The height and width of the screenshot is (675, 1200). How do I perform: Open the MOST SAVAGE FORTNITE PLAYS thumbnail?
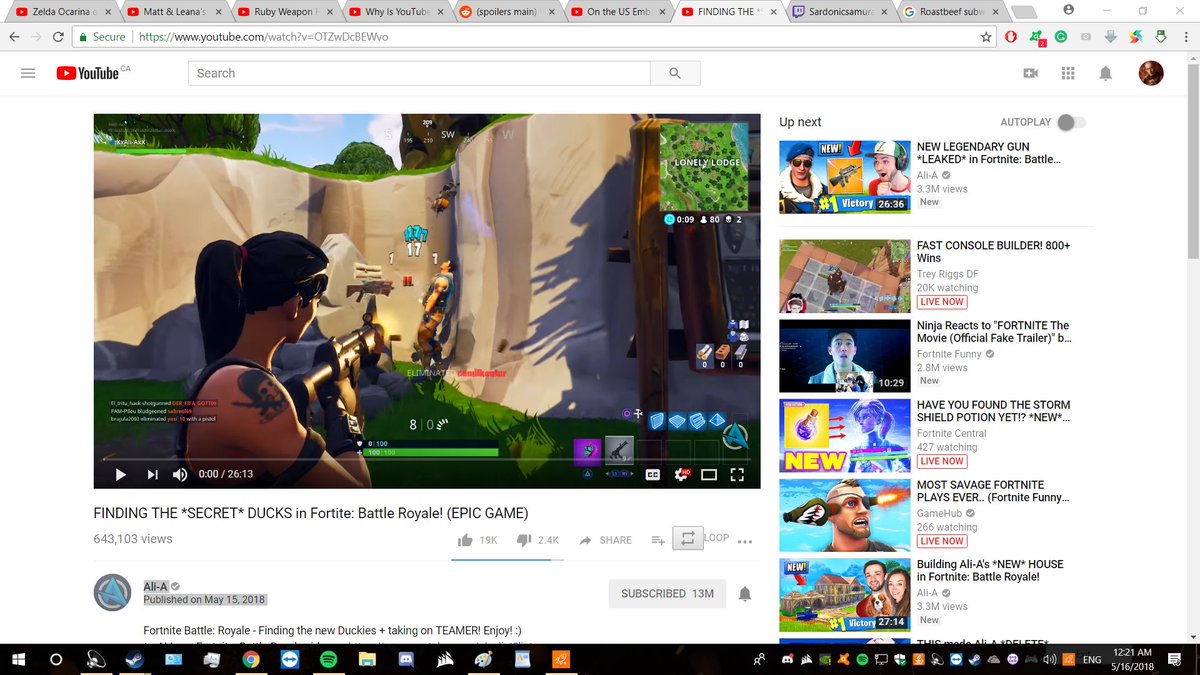845,515
